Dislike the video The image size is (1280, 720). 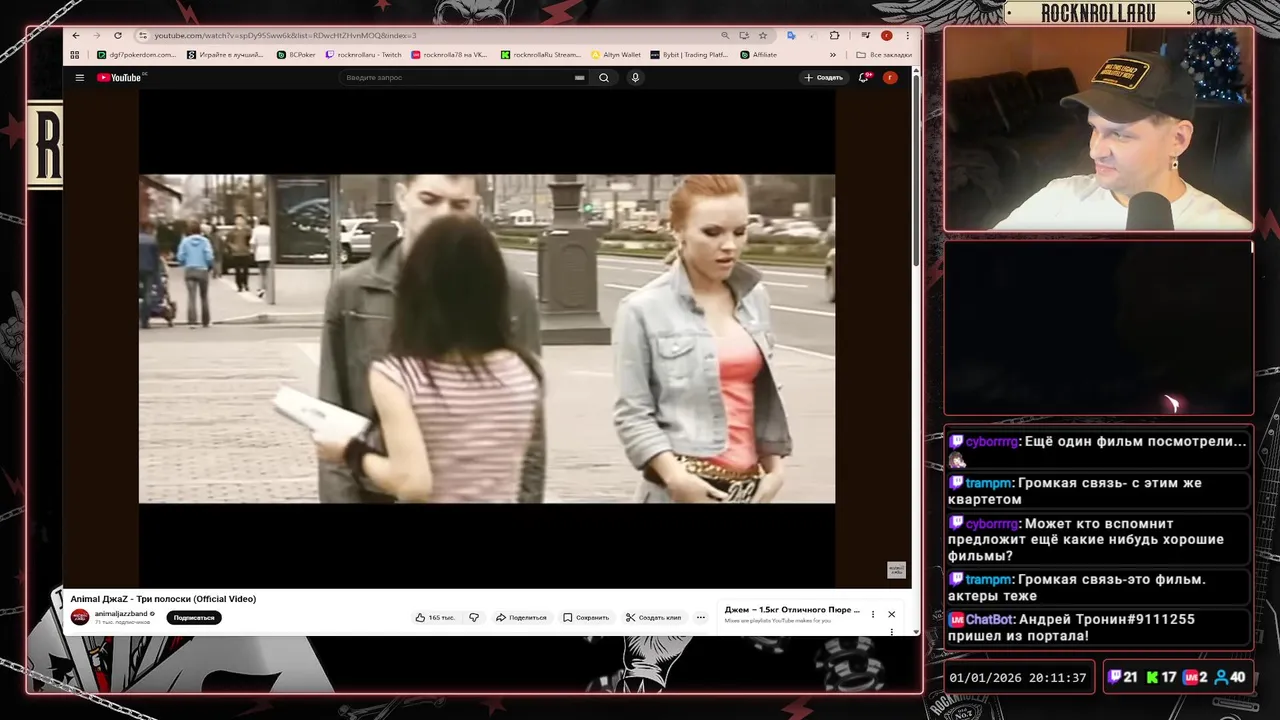(x=474, y=617)
